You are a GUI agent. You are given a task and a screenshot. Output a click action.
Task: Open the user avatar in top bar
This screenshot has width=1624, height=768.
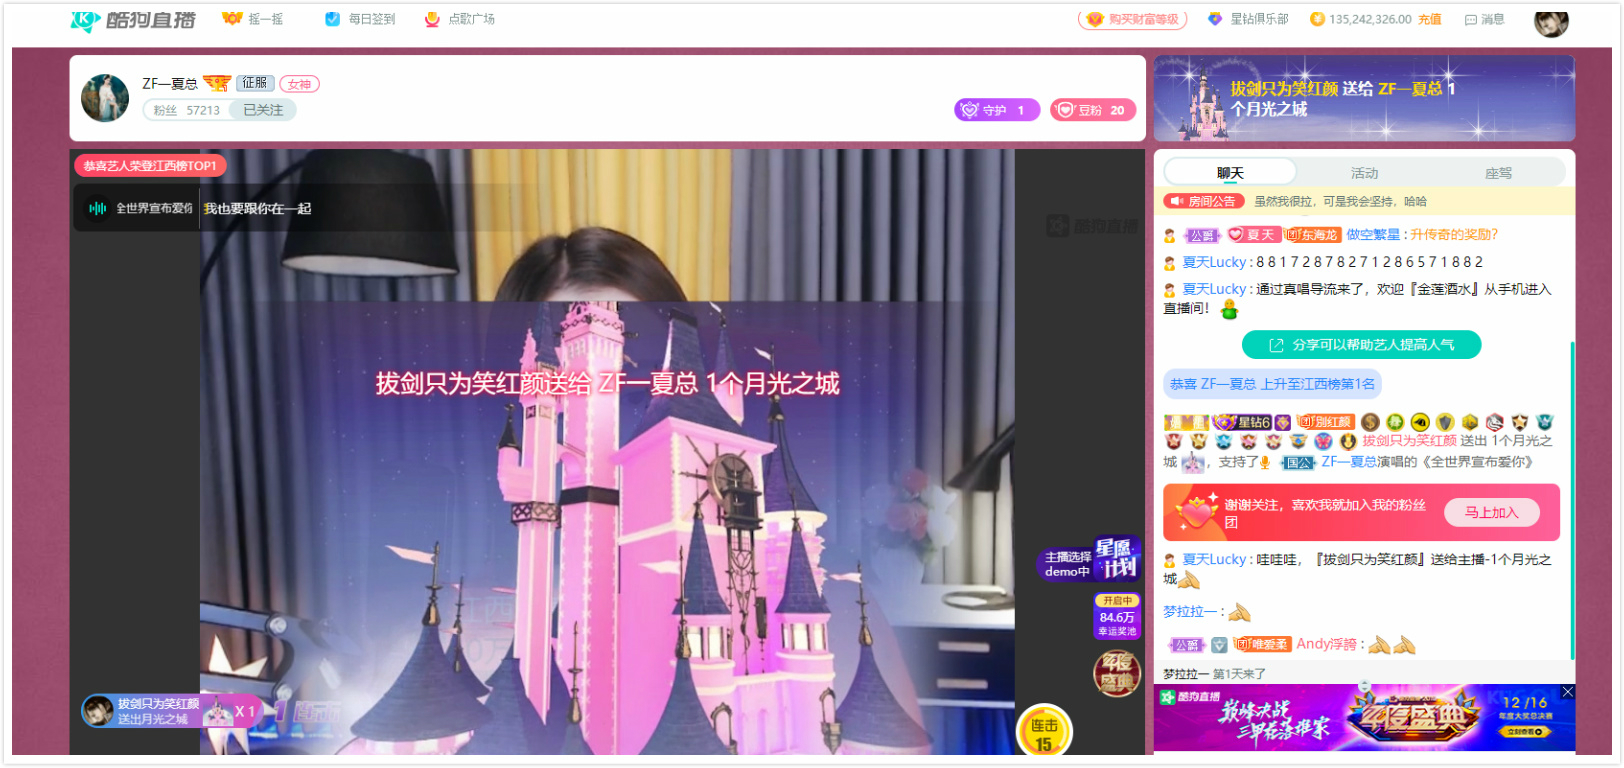coord(1551,21)
